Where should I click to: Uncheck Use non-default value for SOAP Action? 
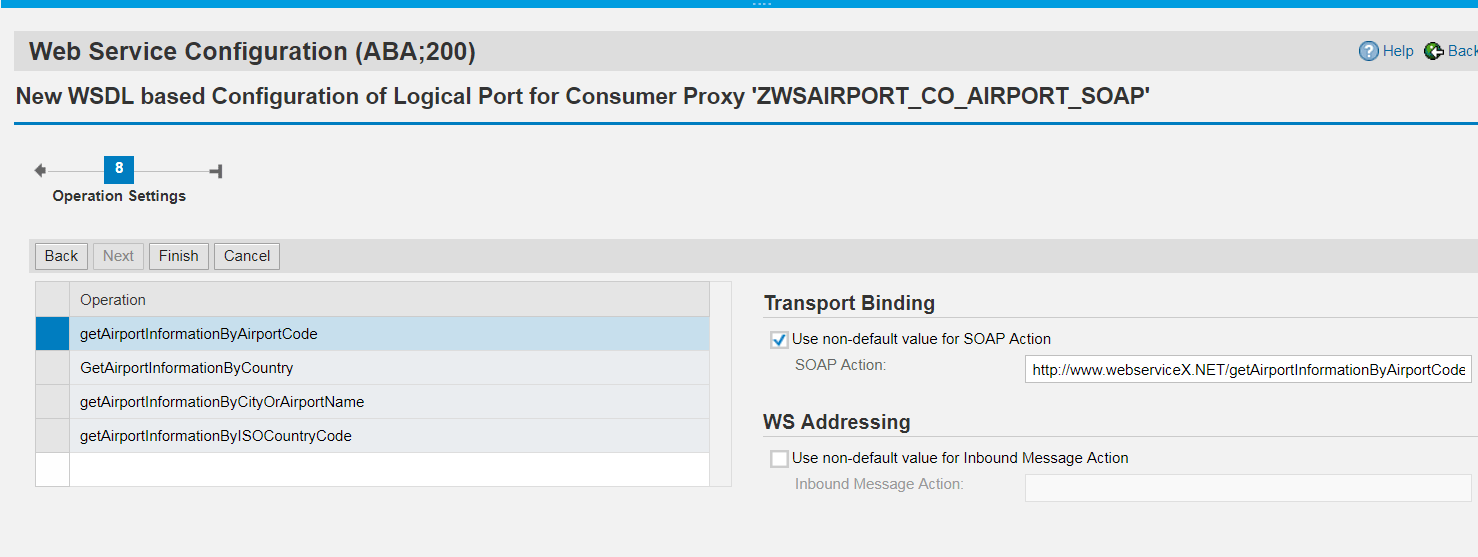779,339
